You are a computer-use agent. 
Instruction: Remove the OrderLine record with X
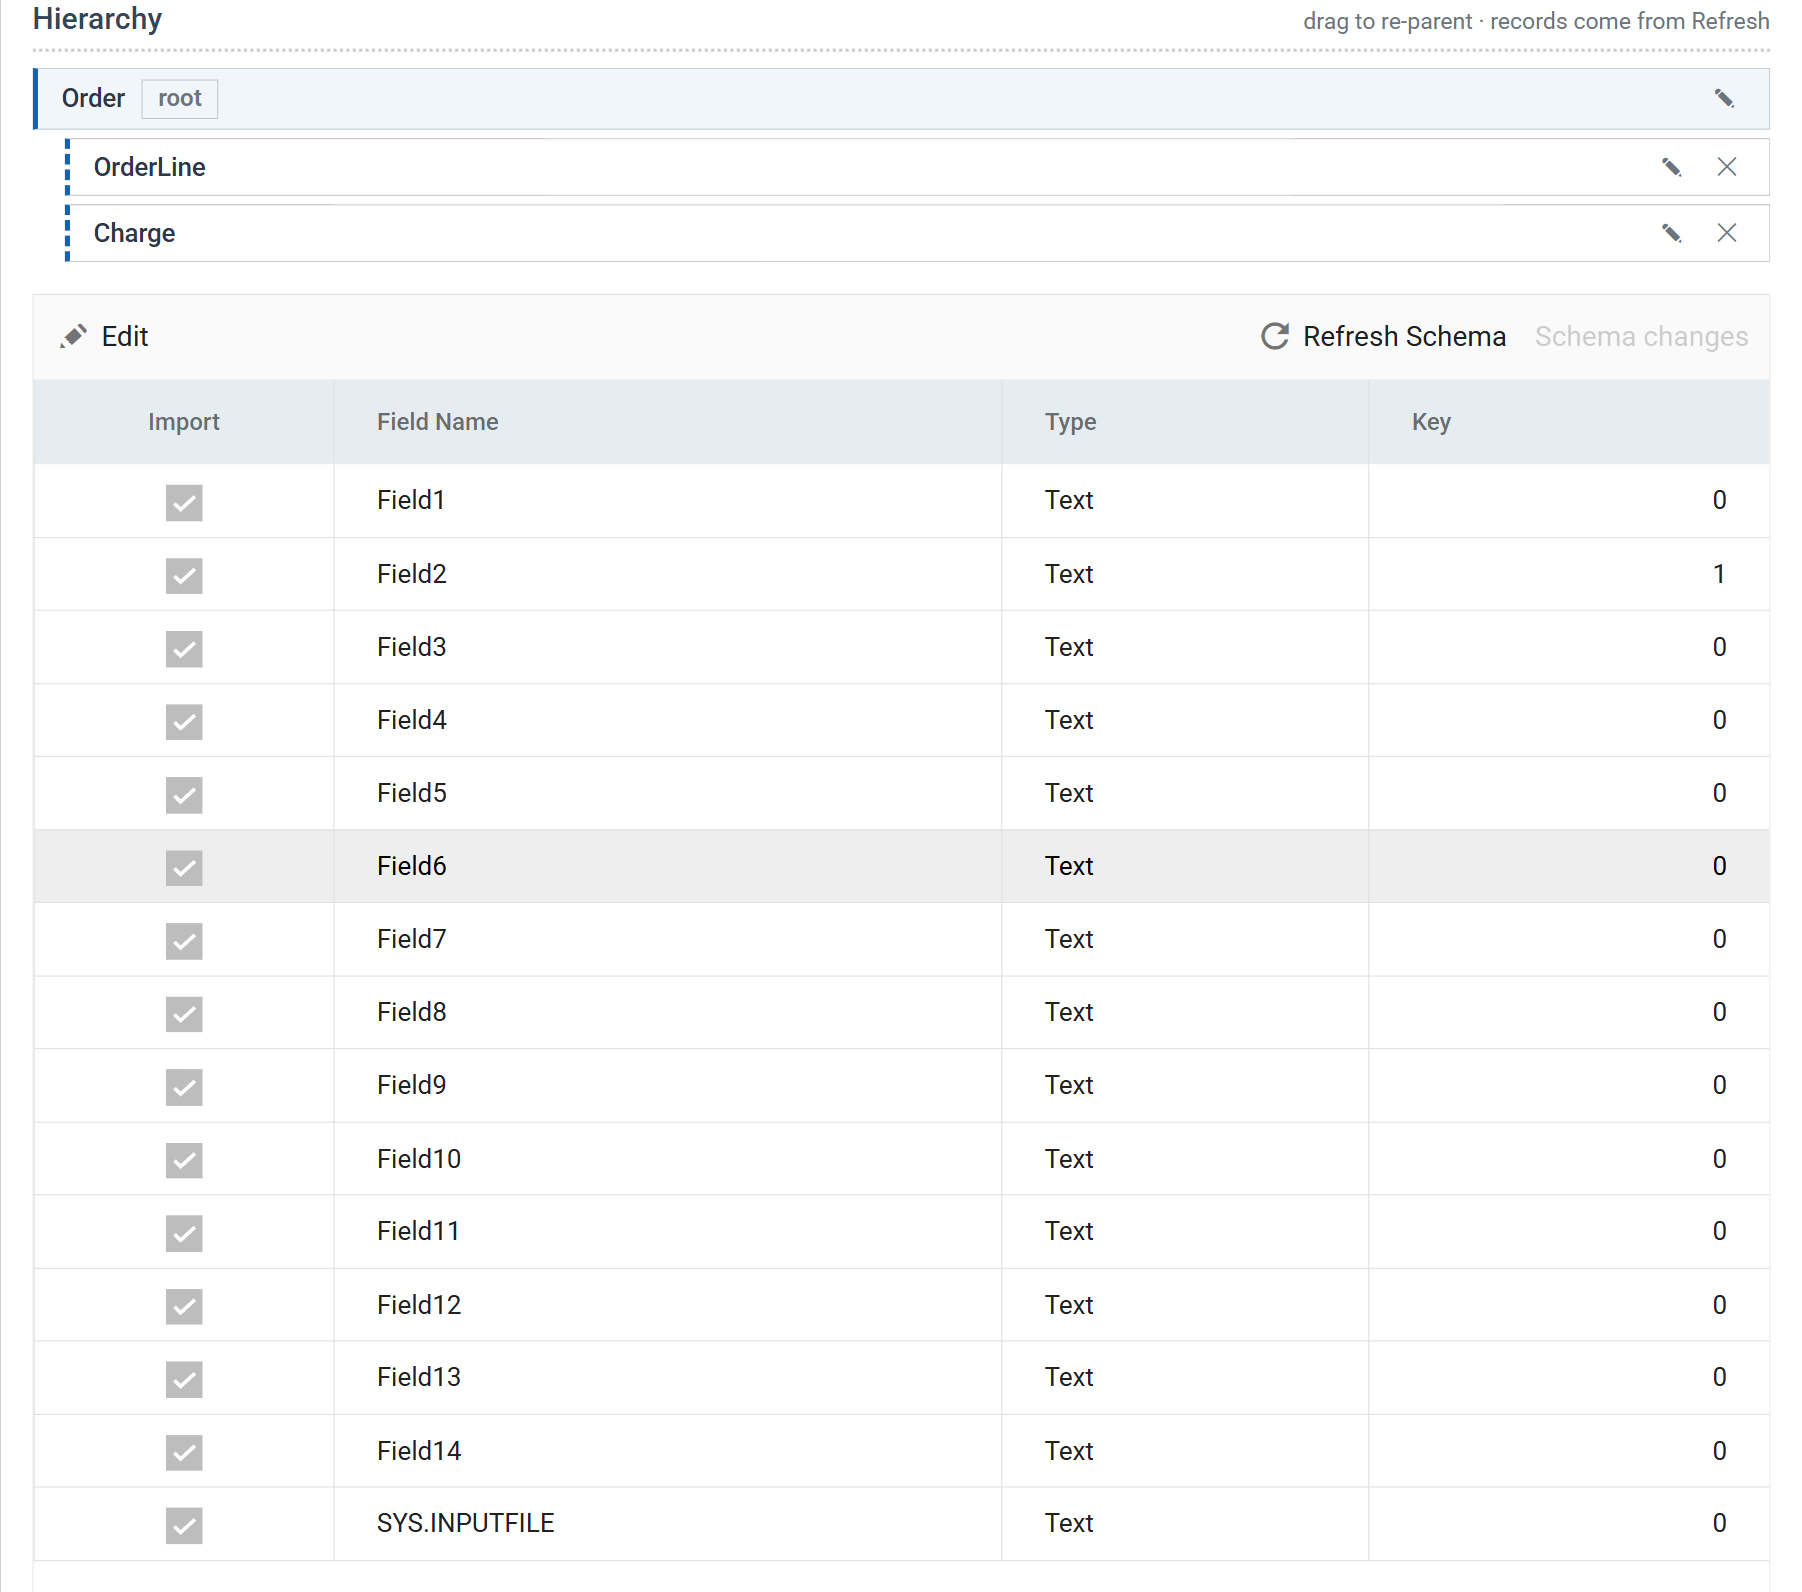coord(1727,167)
